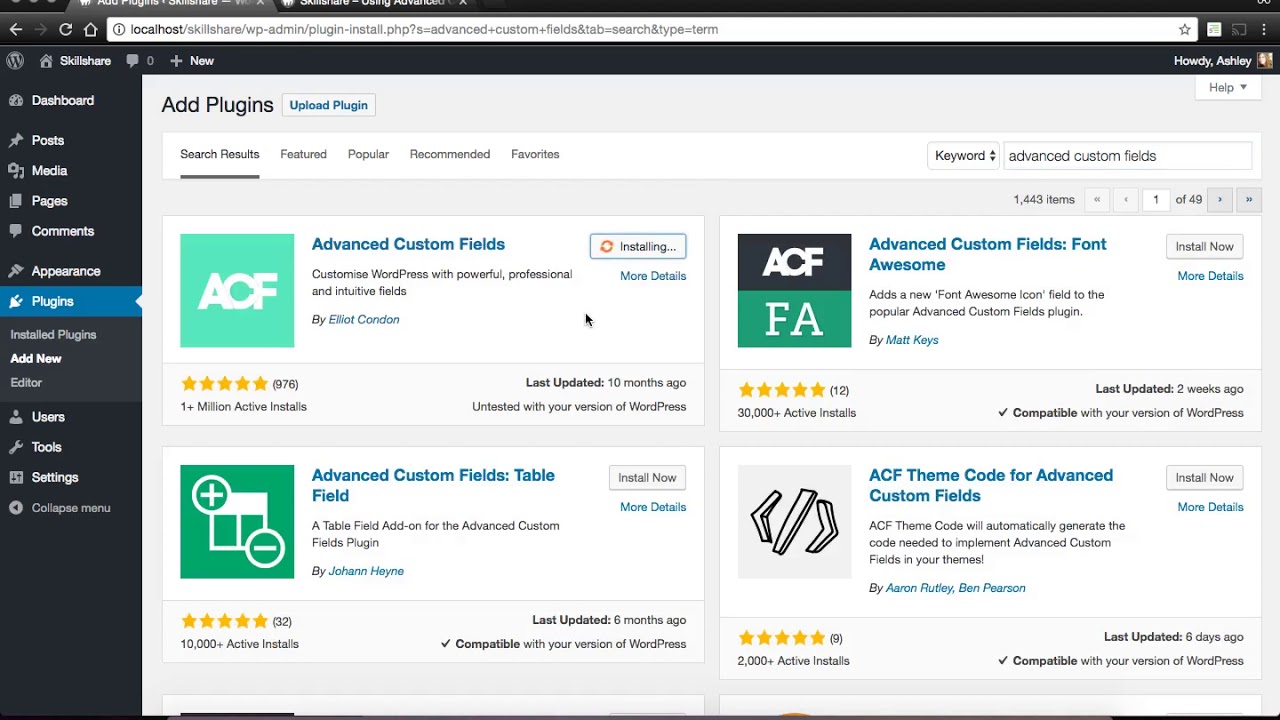Click the ACF Theme Code plugin thumbnail
1280x720 pixels.
pyautogui.click(x=794, y=522)
